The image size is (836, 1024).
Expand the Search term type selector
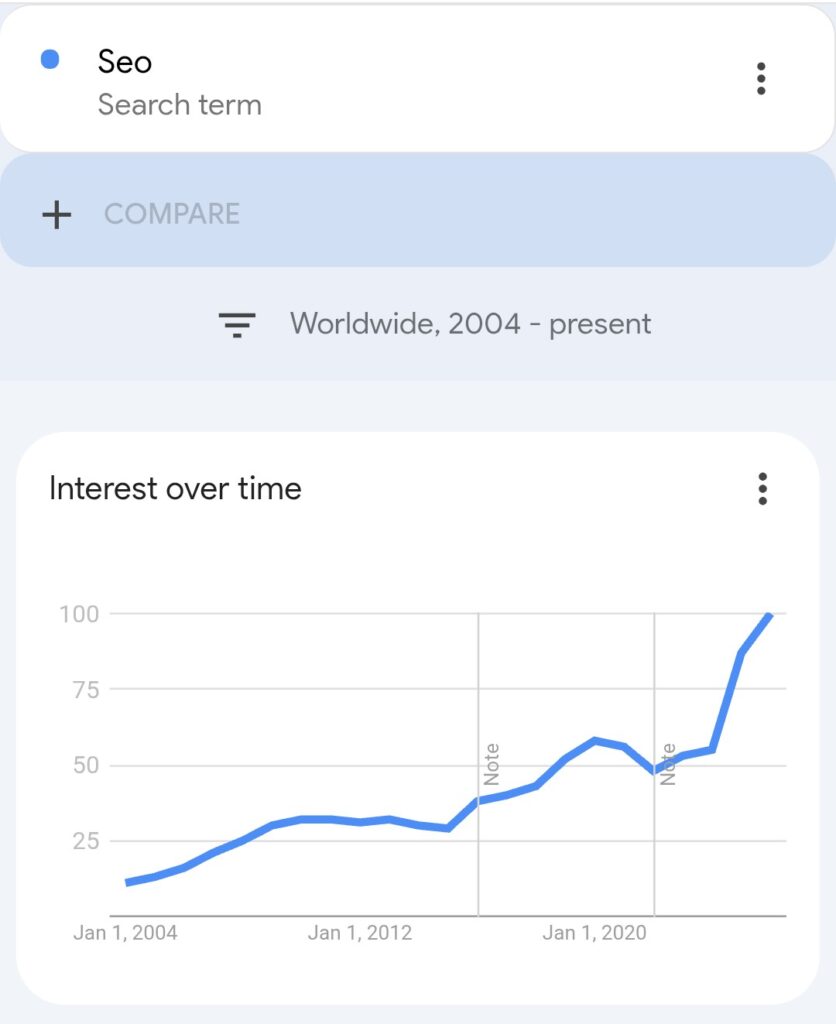180,104
